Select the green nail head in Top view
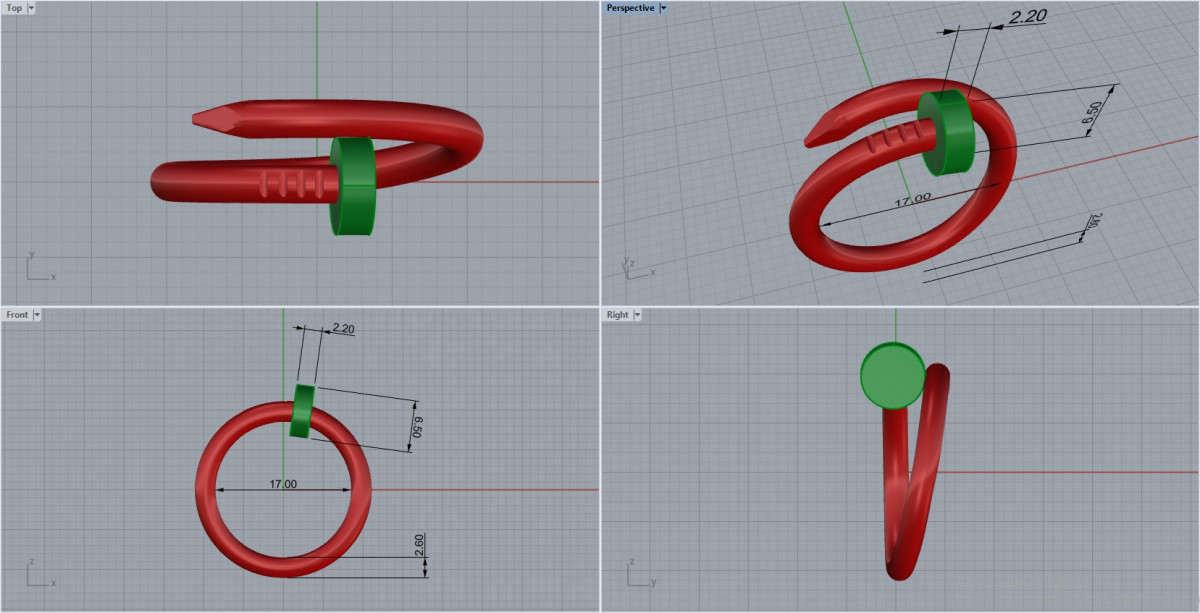The height and width of the screenshot is (613, 1200). tap(353, 186)
